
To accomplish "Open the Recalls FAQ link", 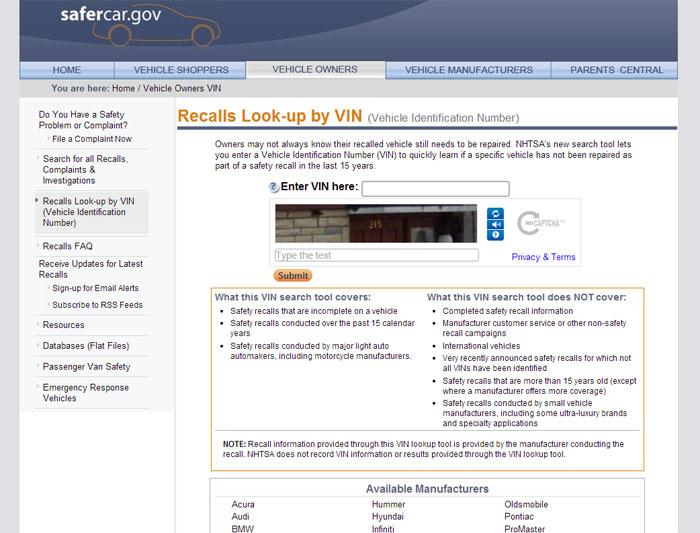I will click(67, 246).
